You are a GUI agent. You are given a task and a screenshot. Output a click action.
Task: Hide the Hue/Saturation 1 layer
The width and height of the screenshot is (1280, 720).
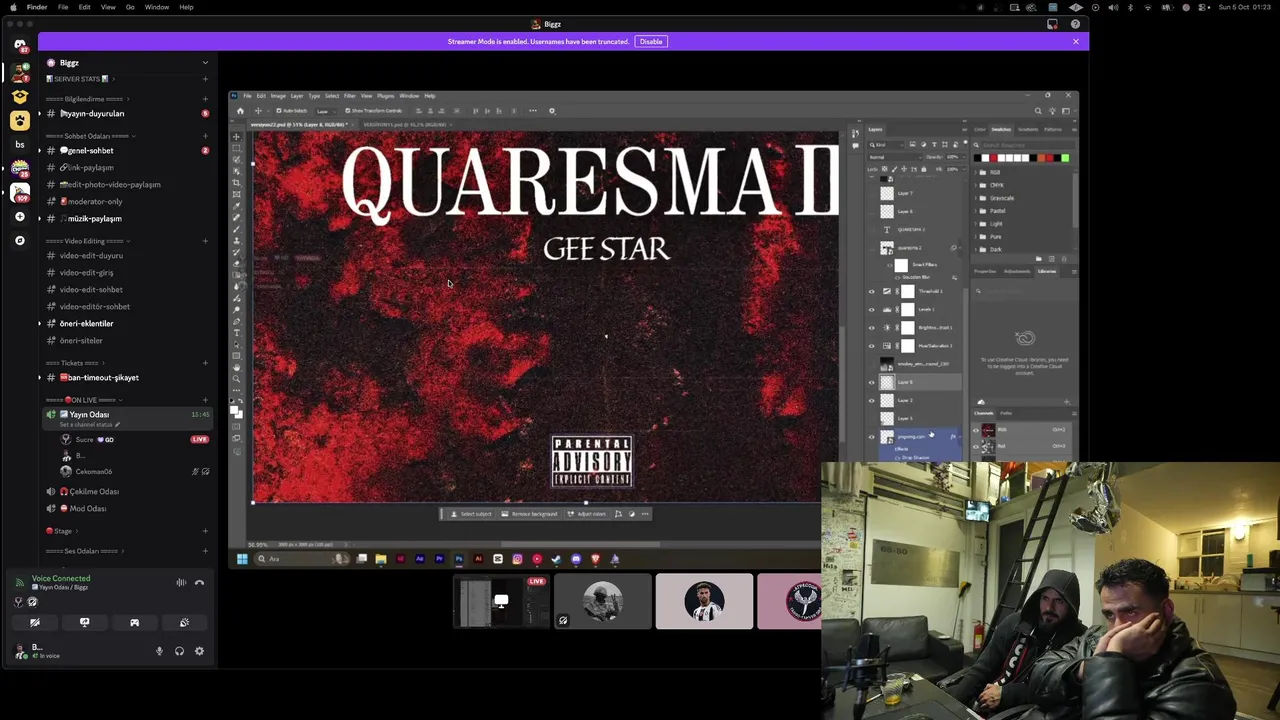point(871,346)
